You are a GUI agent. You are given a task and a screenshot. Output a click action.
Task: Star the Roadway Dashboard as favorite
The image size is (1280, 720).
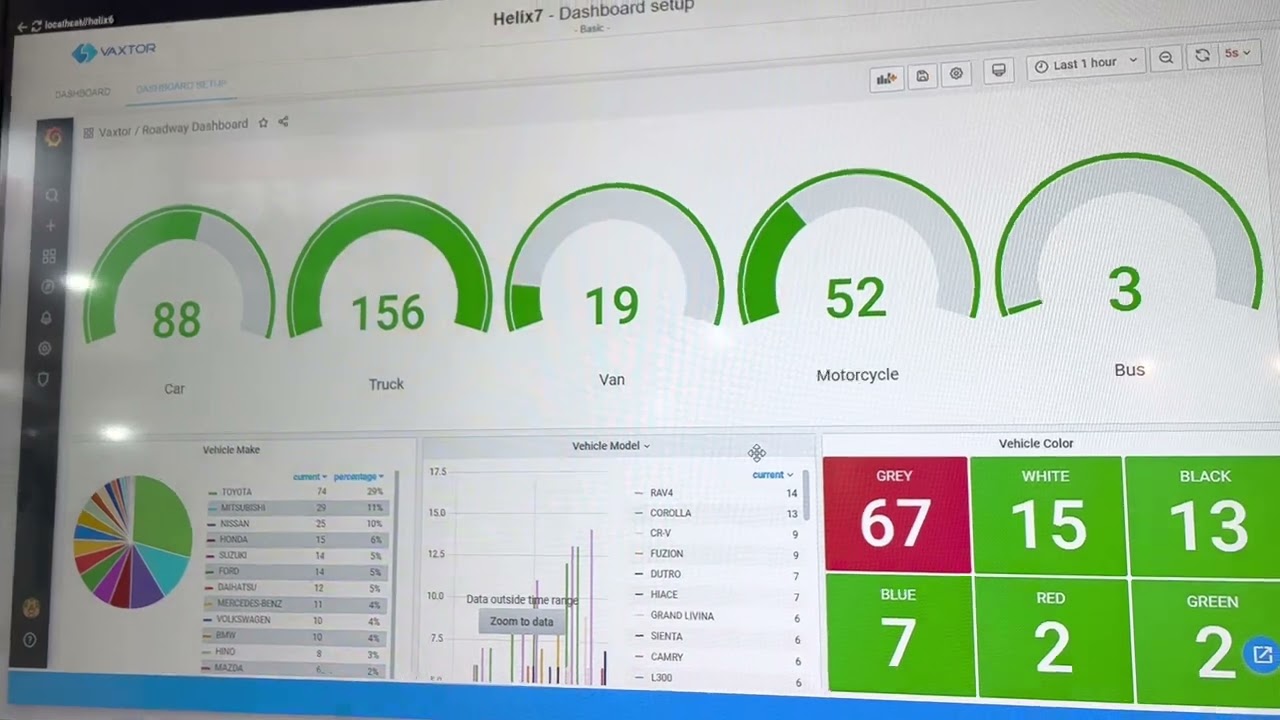tap(263, 123)
